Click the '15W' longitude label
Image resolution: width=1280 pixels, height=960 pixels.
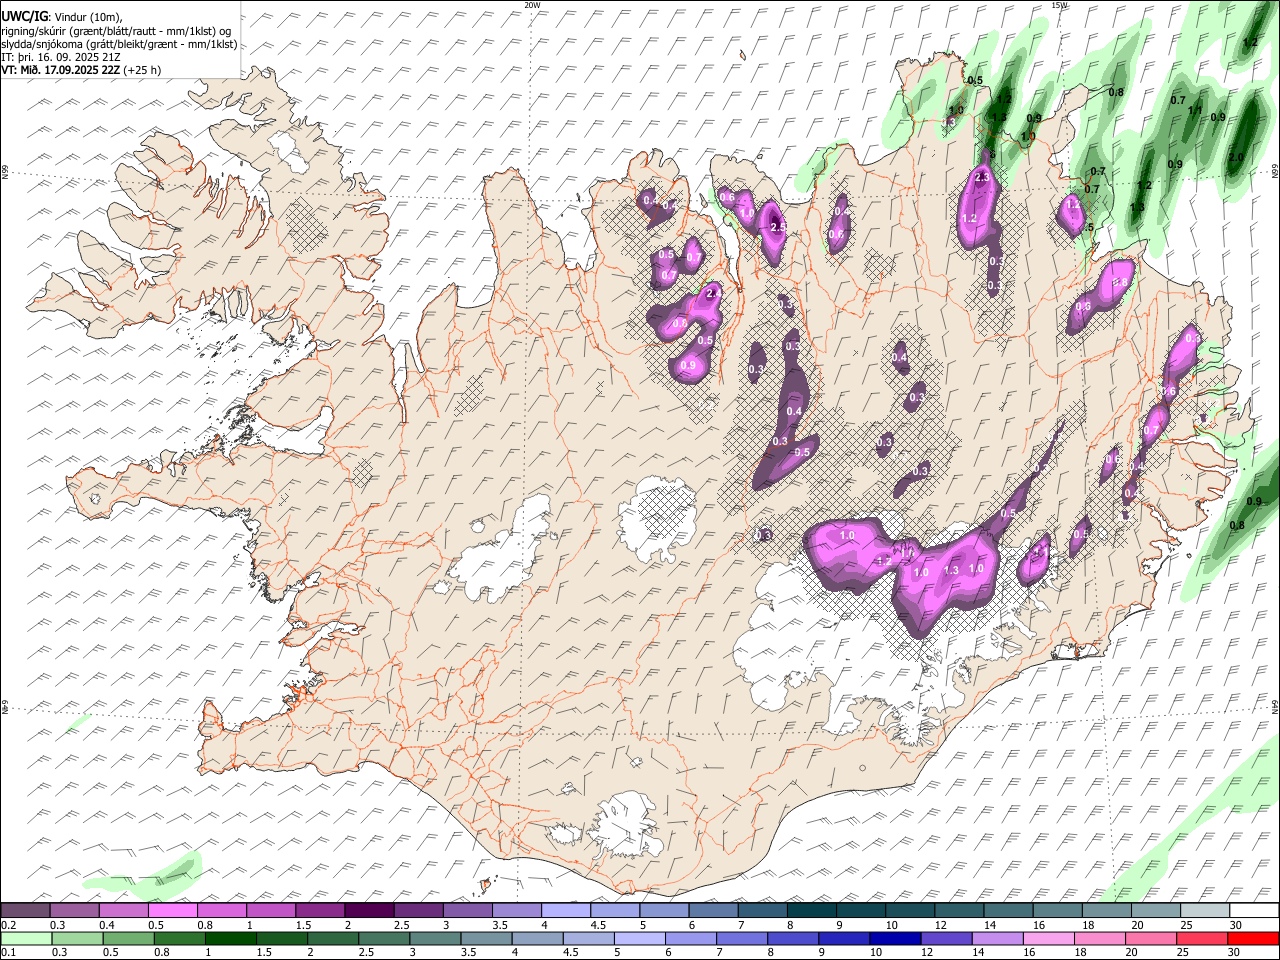tap(1059, 5)
